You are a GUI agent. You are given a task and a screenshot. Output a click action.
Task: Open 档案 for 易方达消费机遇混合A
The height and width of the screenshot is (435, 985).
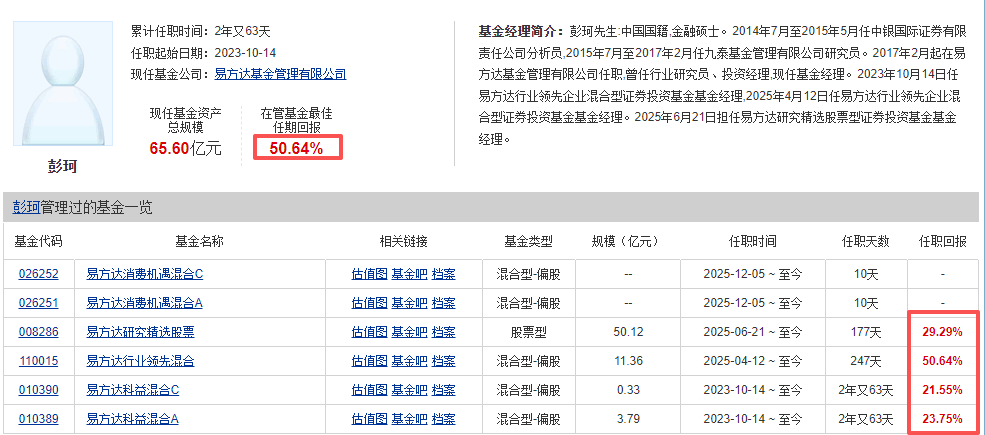[444, 303]
